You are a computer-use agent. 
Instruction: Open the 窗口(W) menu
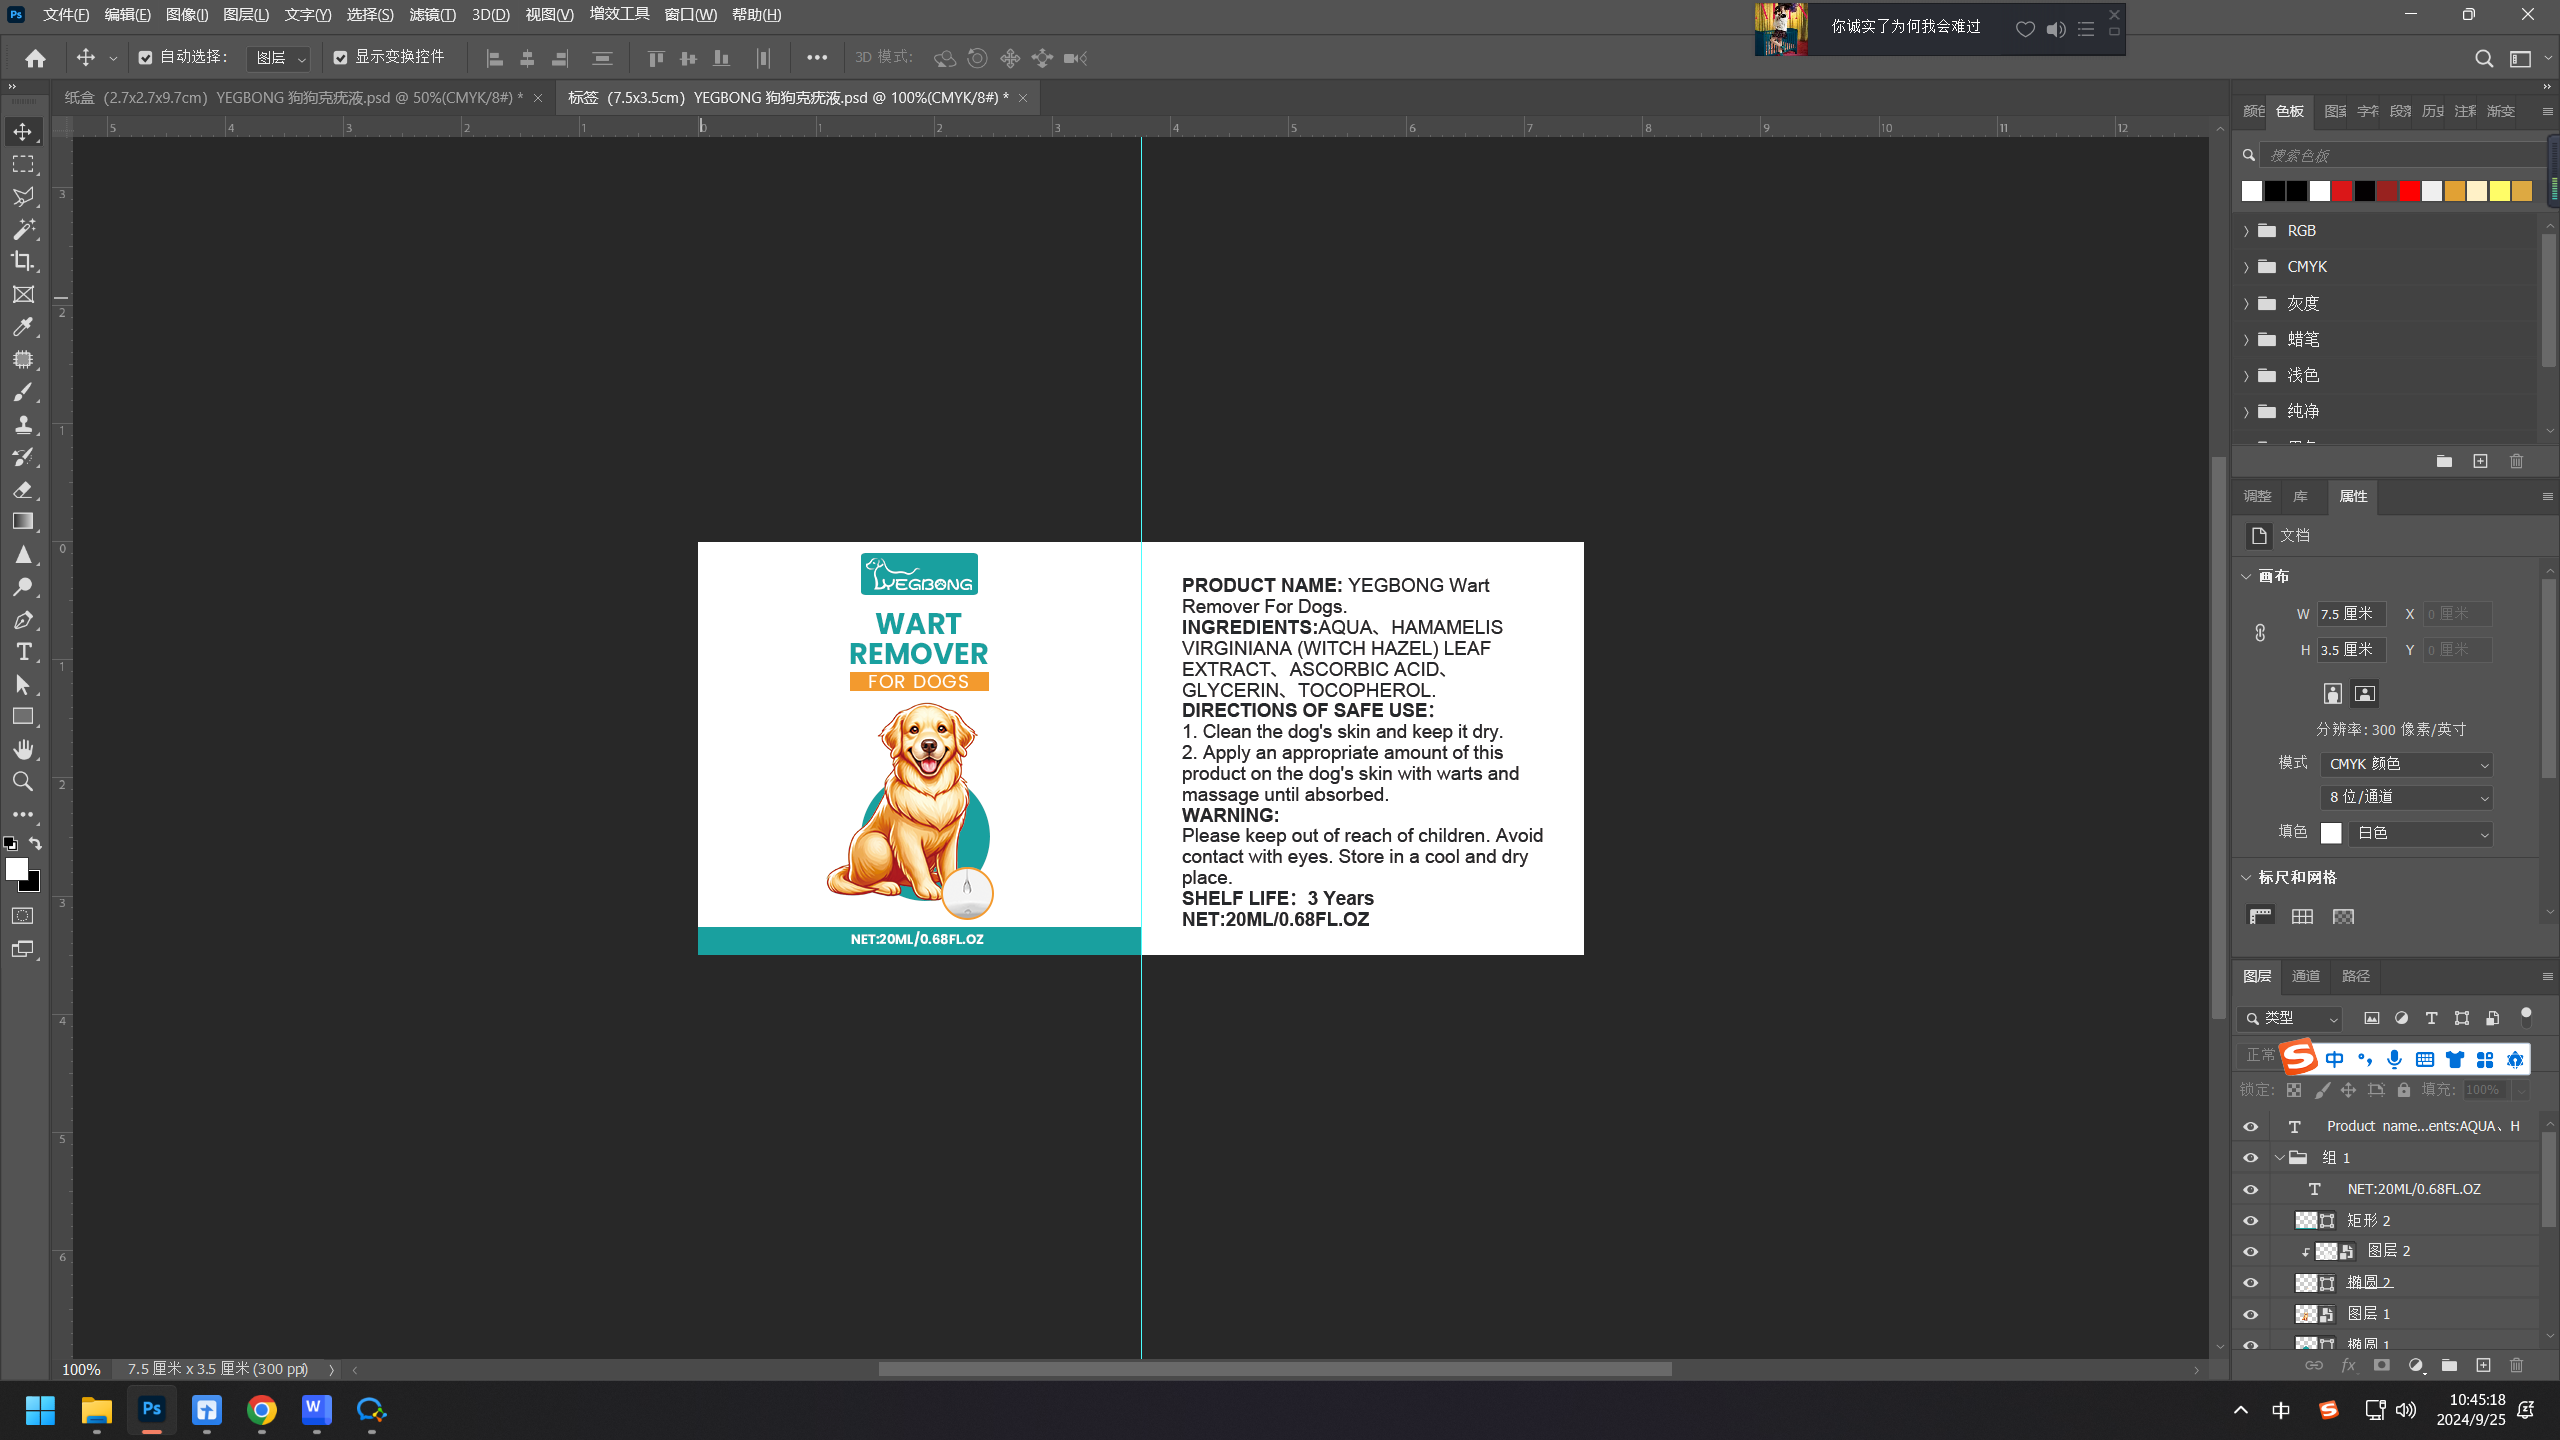coord(690,15)
